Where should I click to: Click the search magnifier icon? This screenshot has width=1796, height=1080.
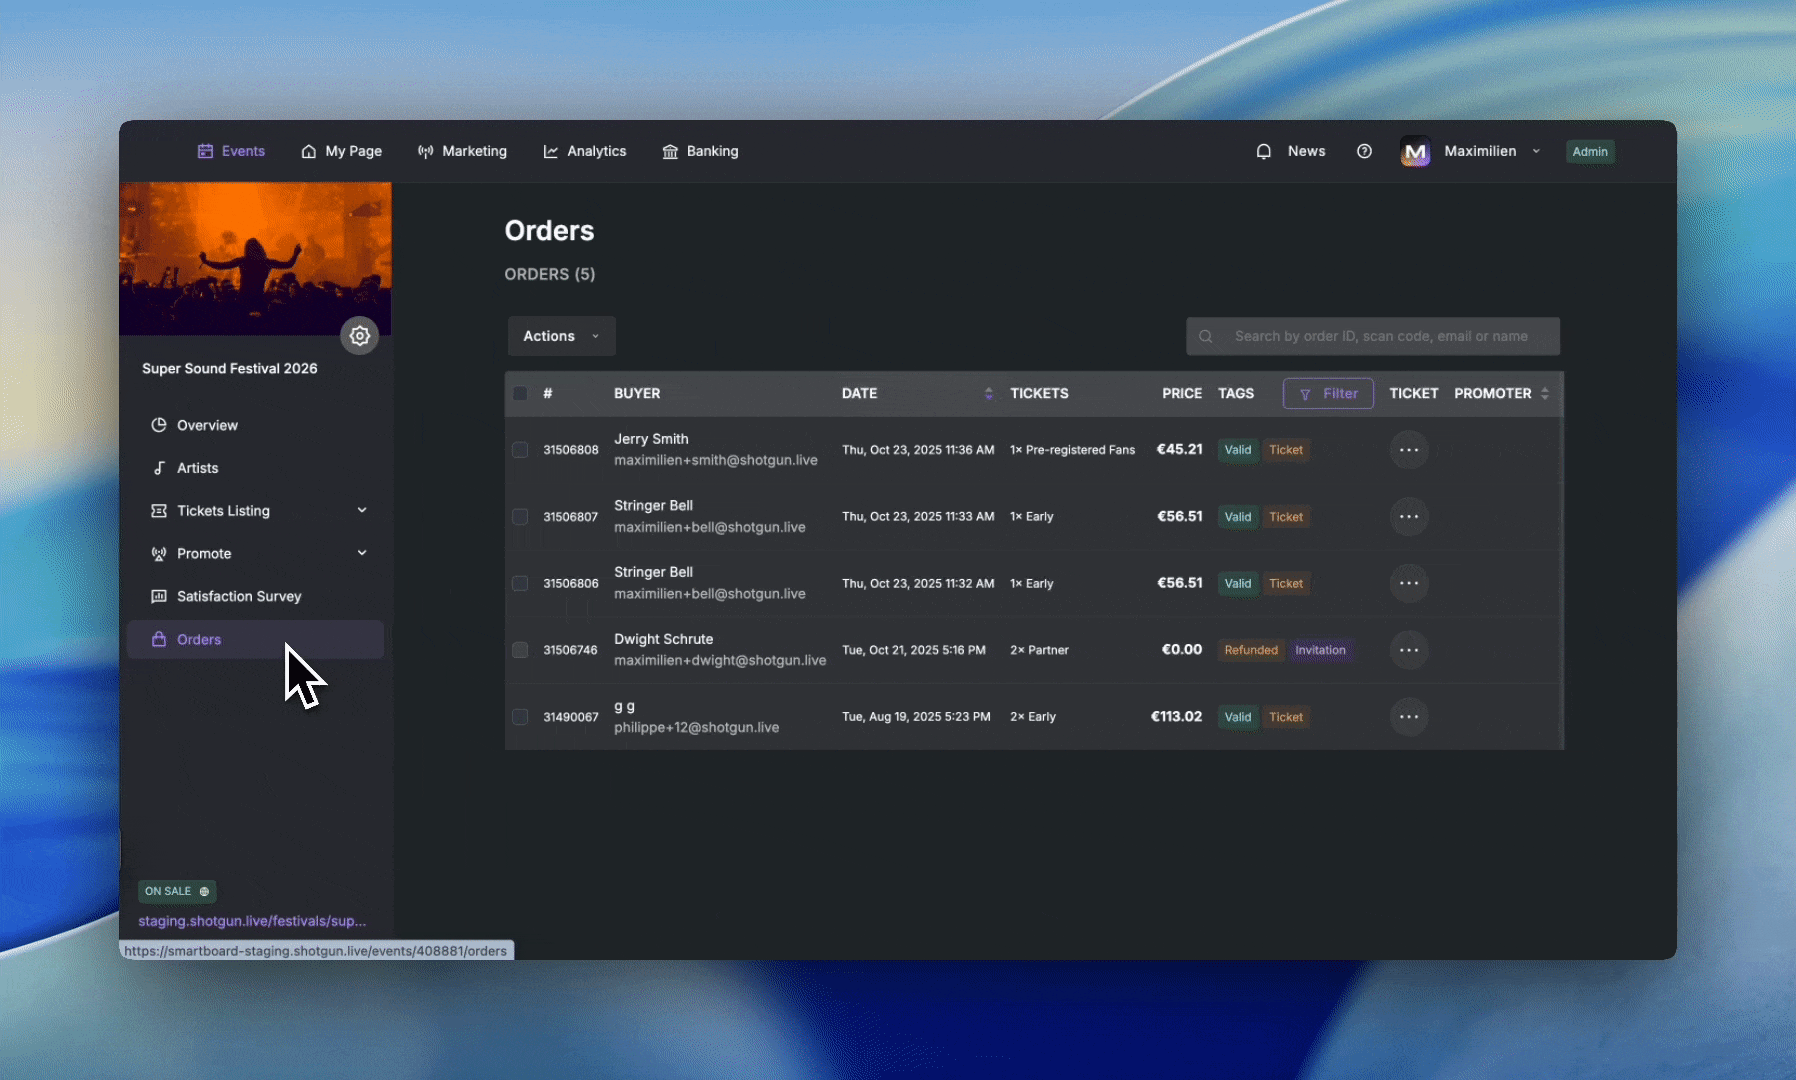pyautogui.click(x=1206, y=336)
